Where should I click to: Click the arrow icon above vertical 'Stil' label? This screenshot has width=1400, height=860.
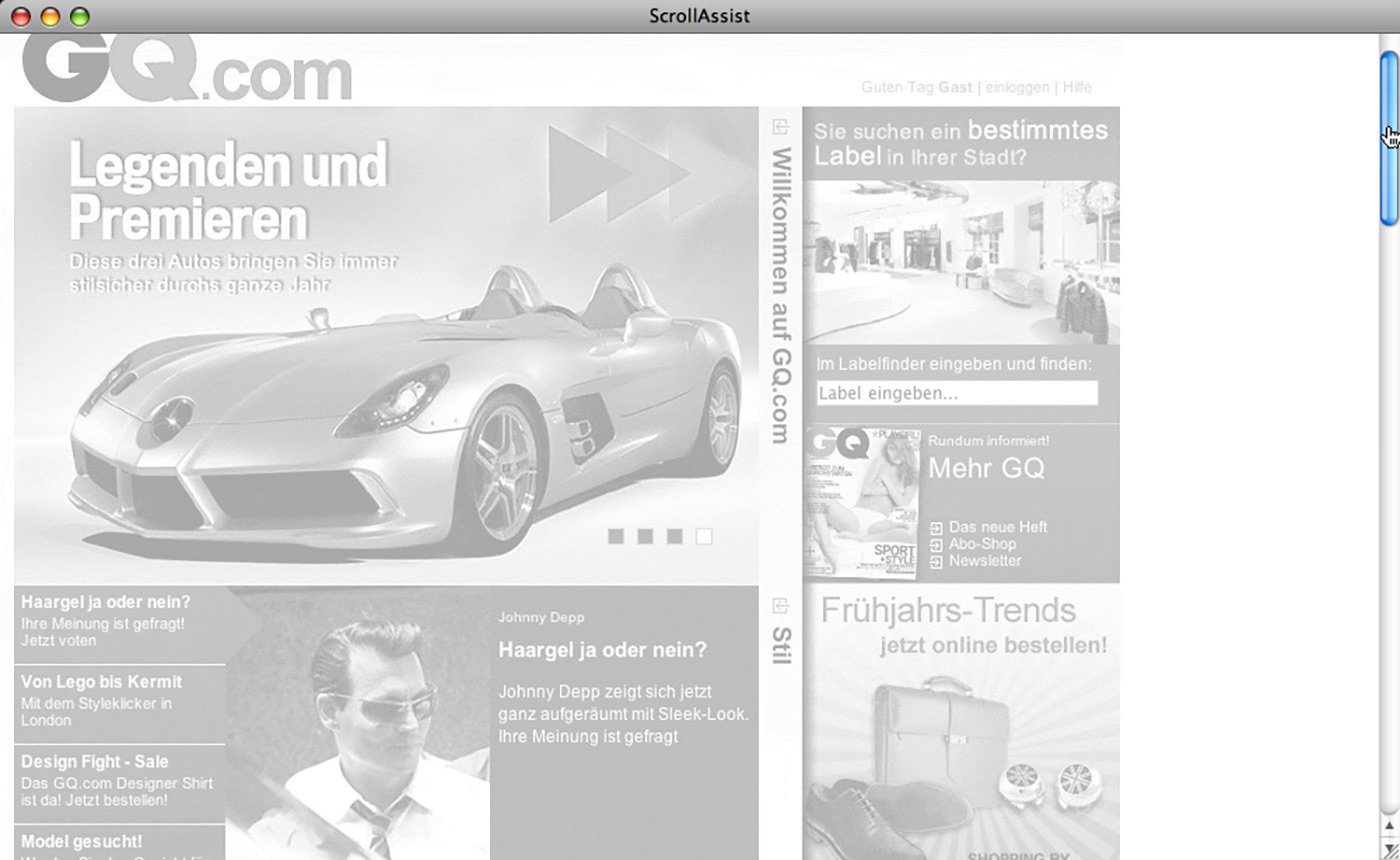click(781, 606)
